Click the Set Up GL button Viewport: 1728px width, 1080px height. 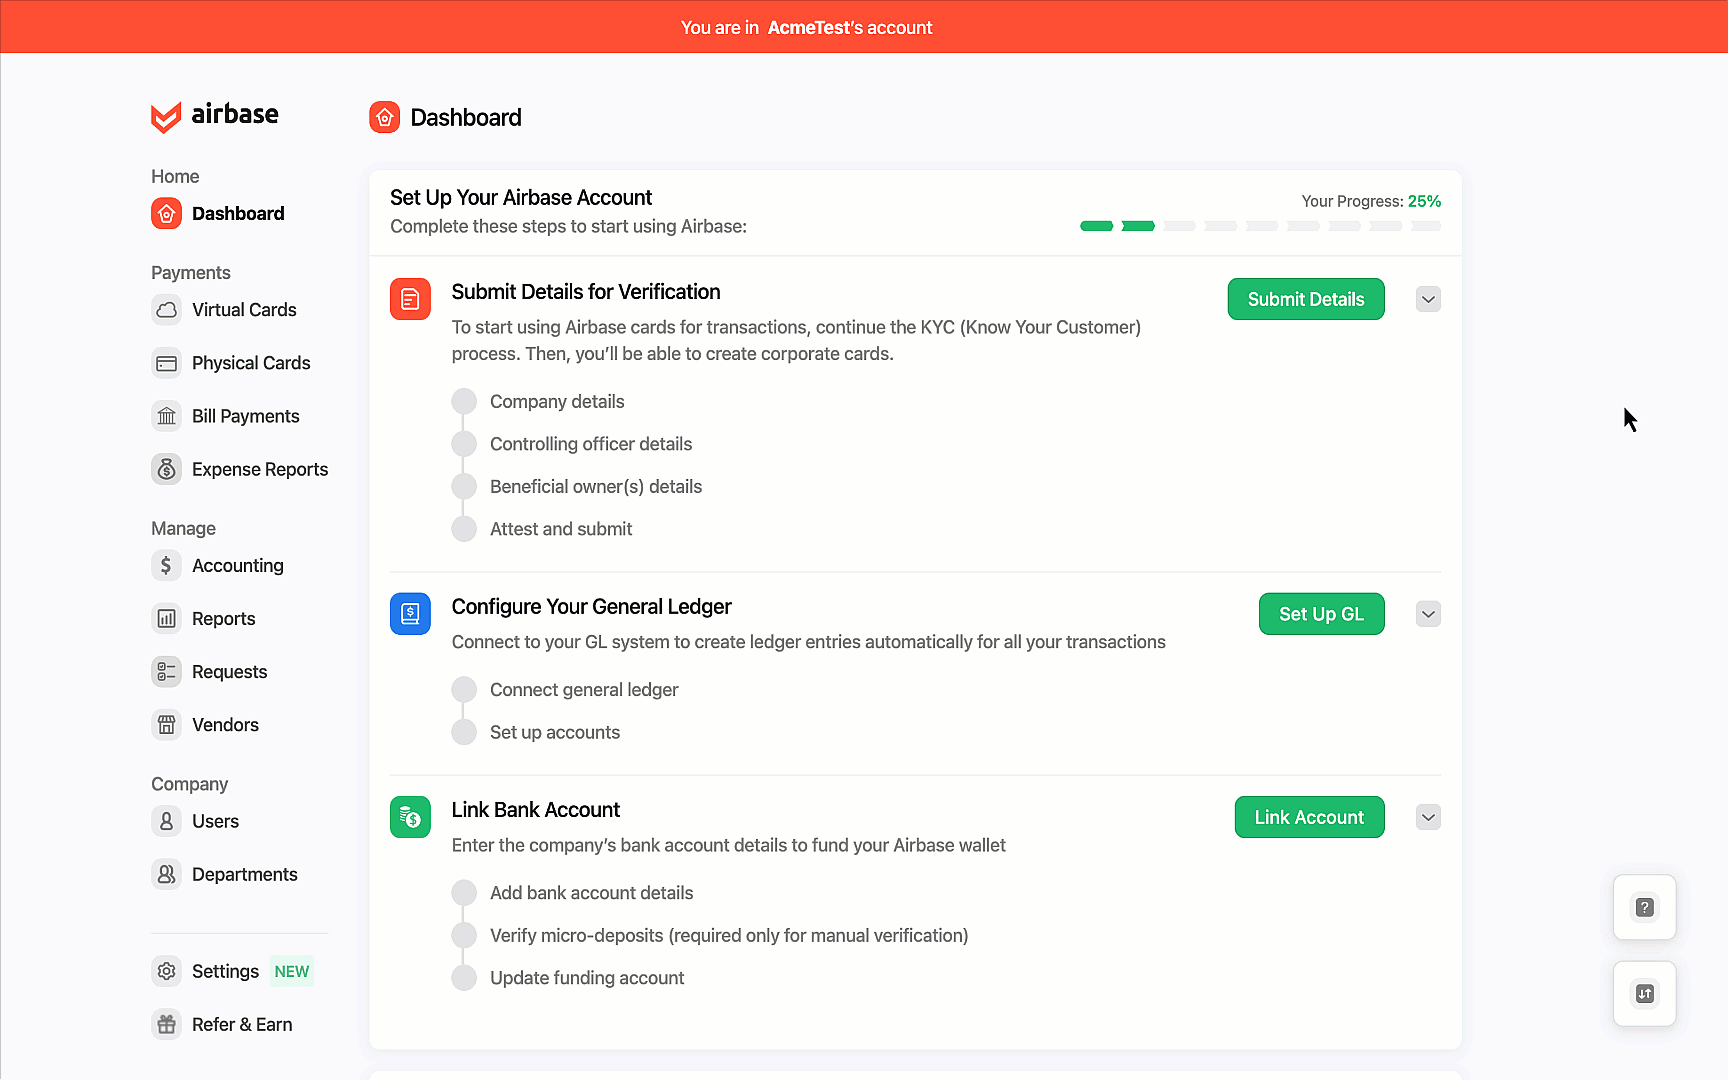(x=1321, y=614)
